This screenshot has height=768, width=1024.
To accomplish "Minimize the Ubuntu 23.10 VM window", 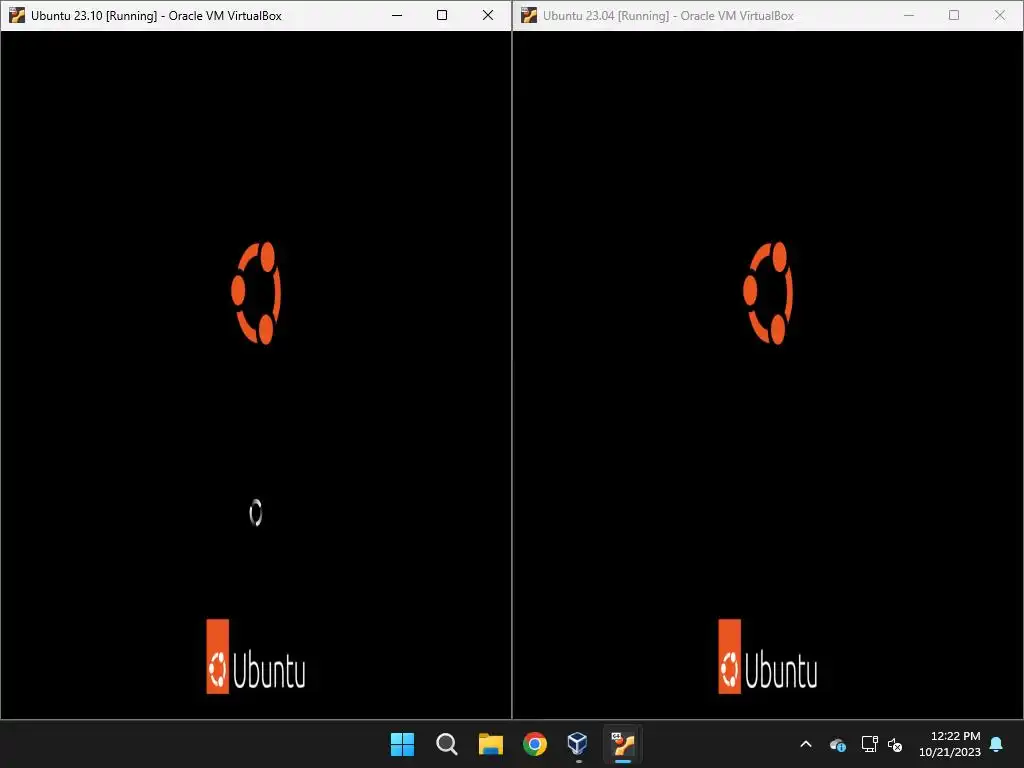I will (396, 15).
